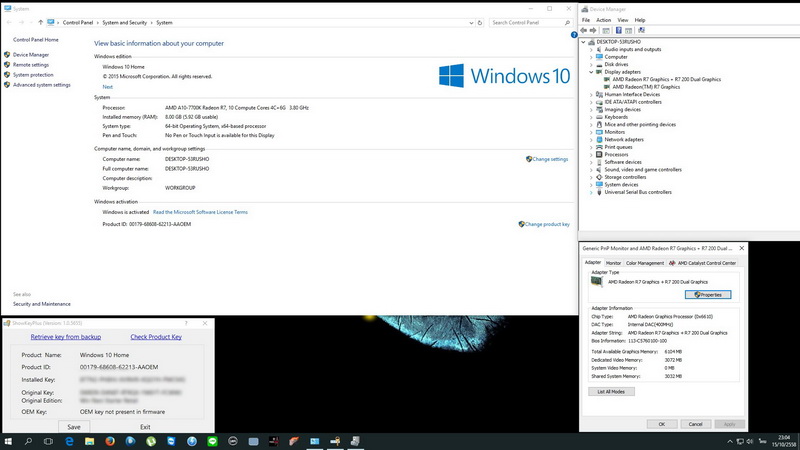This screenshot has height=450, width=800.
Task: Open Action menu in Device Manager
Action: tap(604, 20)
